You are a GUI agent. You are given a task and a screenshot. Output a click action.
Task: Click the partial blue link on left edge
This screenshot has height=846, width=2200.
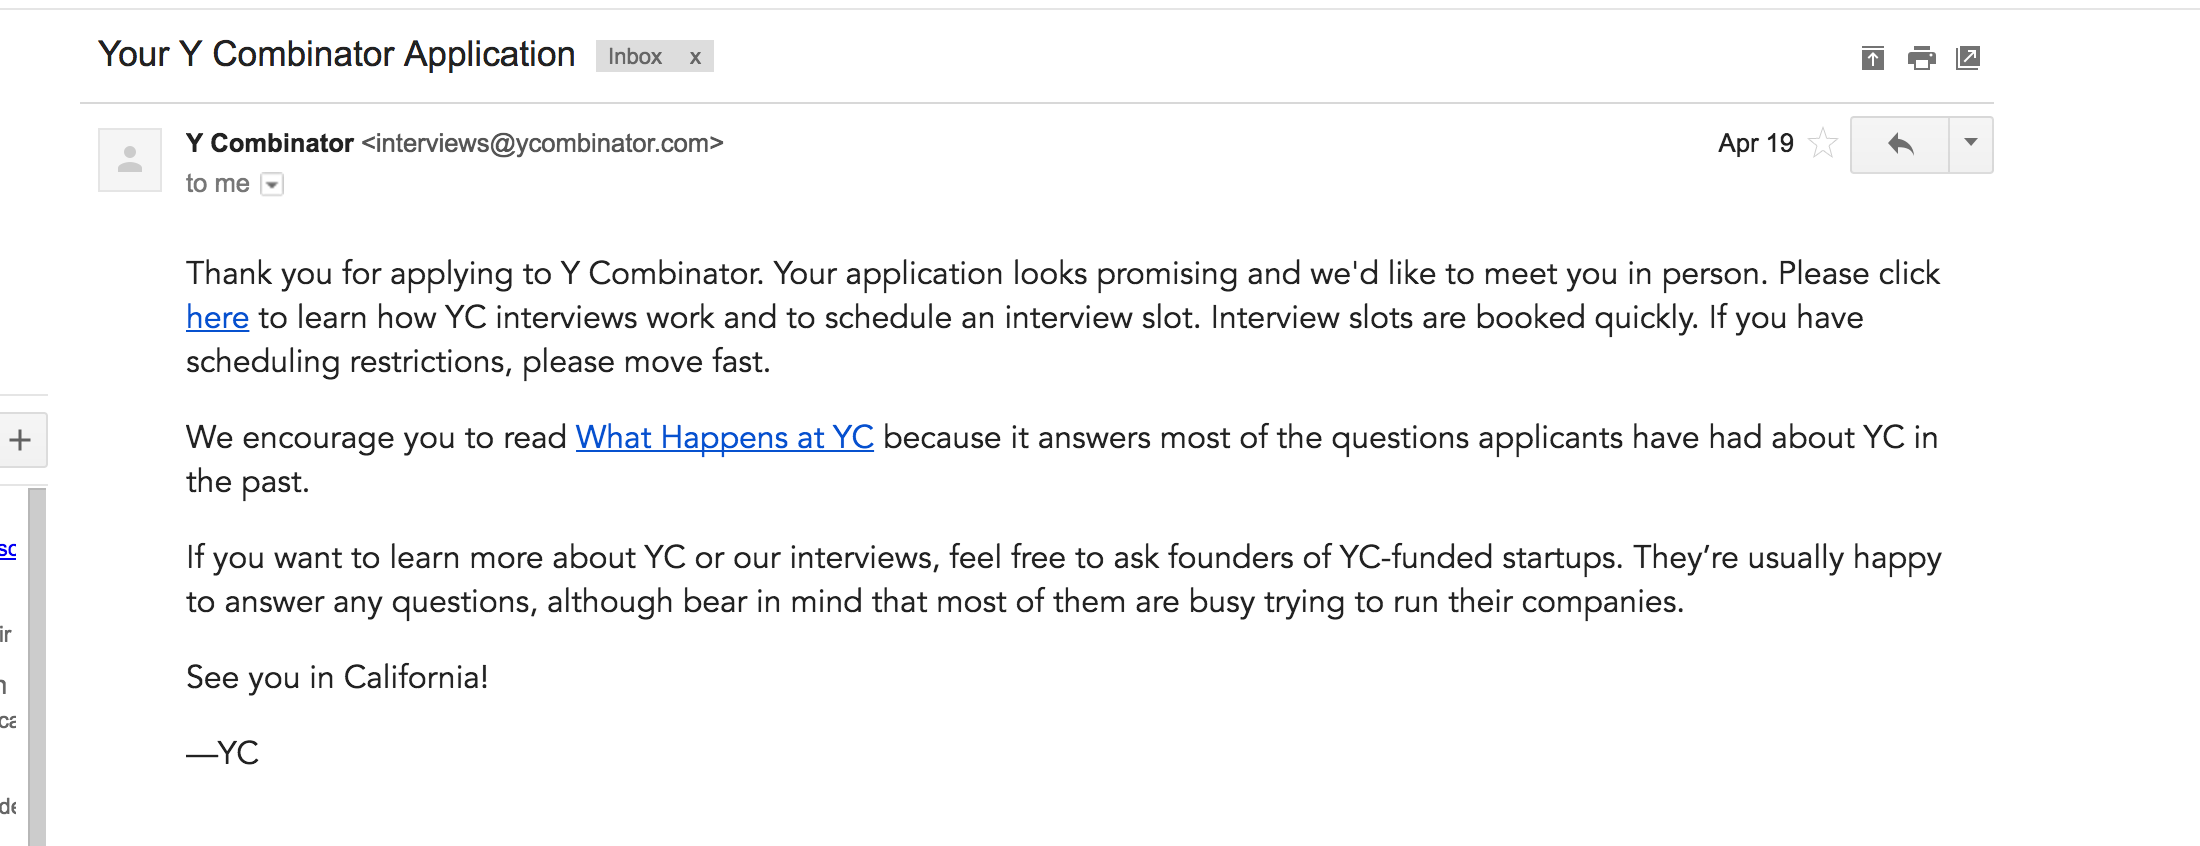point(8,549)
